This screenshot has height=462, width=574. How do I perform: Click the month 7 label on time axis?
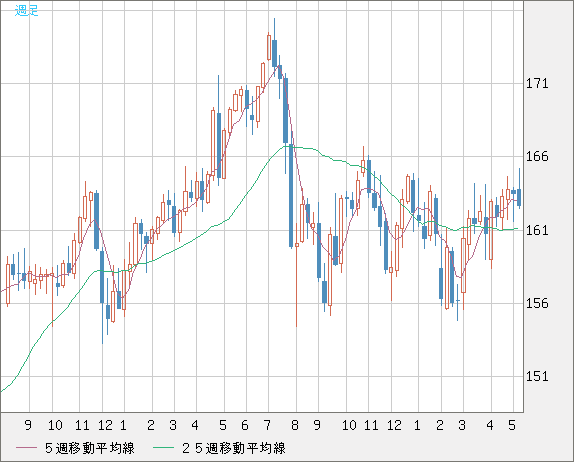pos(267,425)
